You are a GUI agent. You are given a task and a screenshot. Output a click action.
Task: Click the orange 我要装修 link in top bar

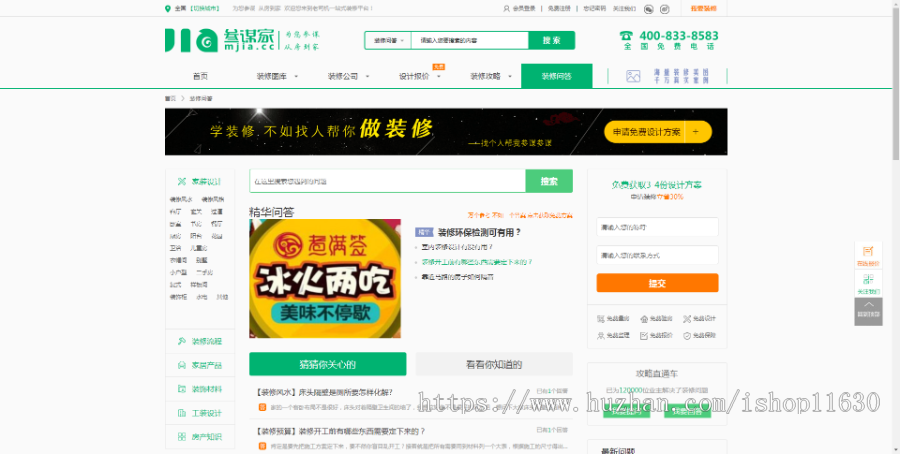pos(704,9)
